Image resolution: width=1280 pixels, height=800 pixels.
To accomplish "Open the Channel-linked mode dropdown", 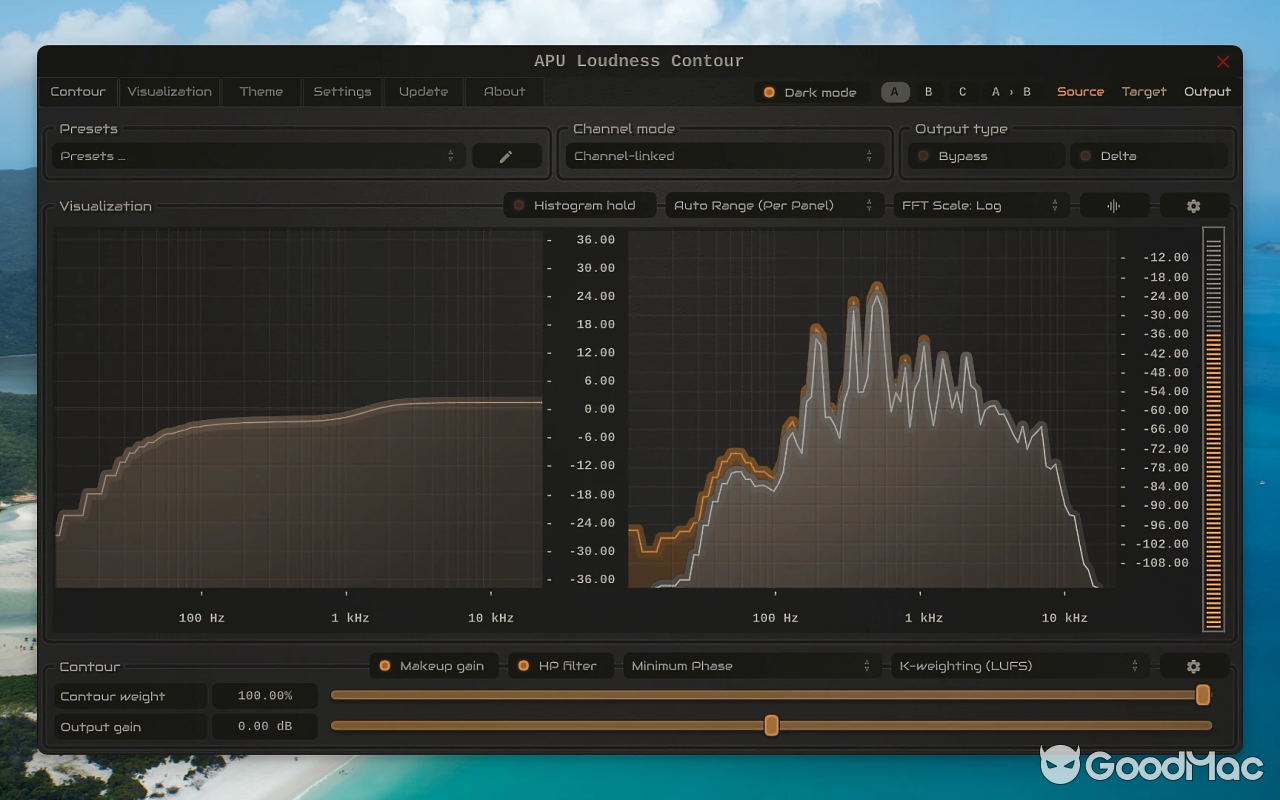I will coord(724,156).
